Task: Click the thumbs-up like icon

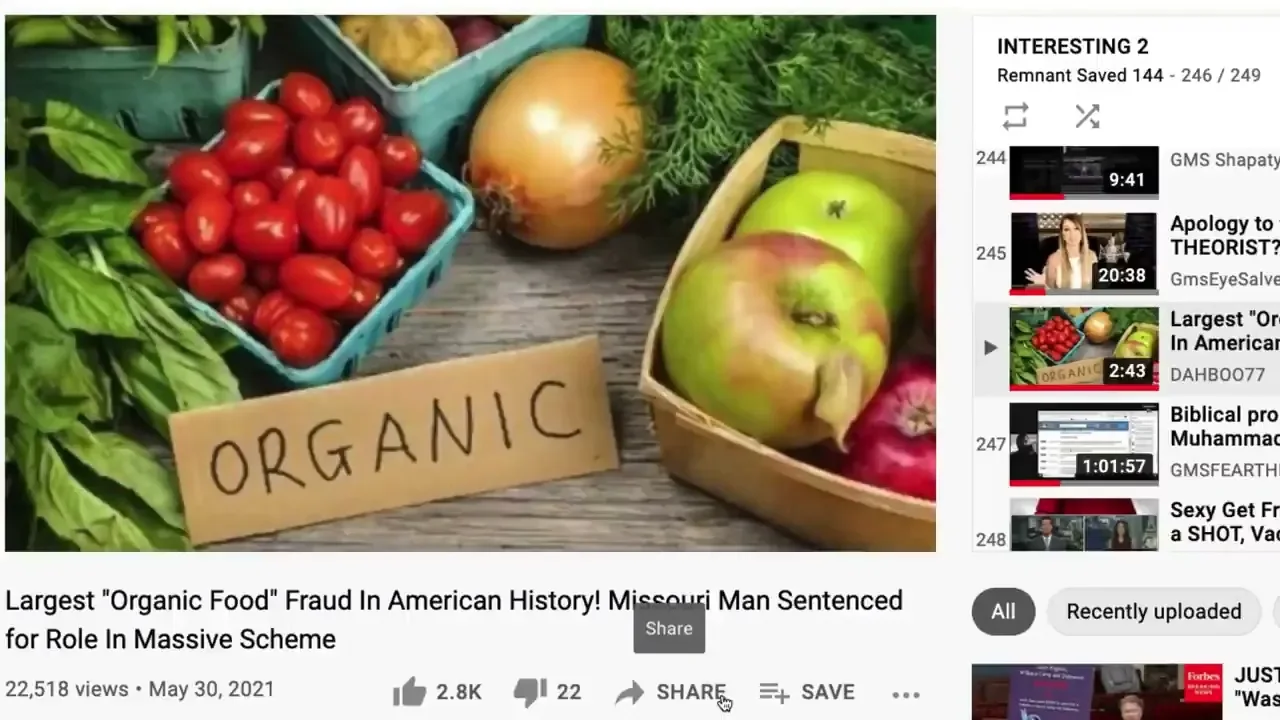Action: tap(409, 691)
